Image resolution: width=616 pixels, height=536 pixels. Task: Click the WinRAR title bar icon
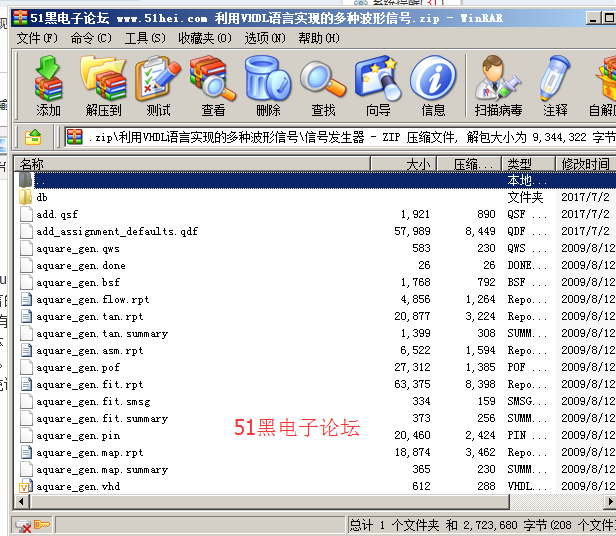coord(20,18)
